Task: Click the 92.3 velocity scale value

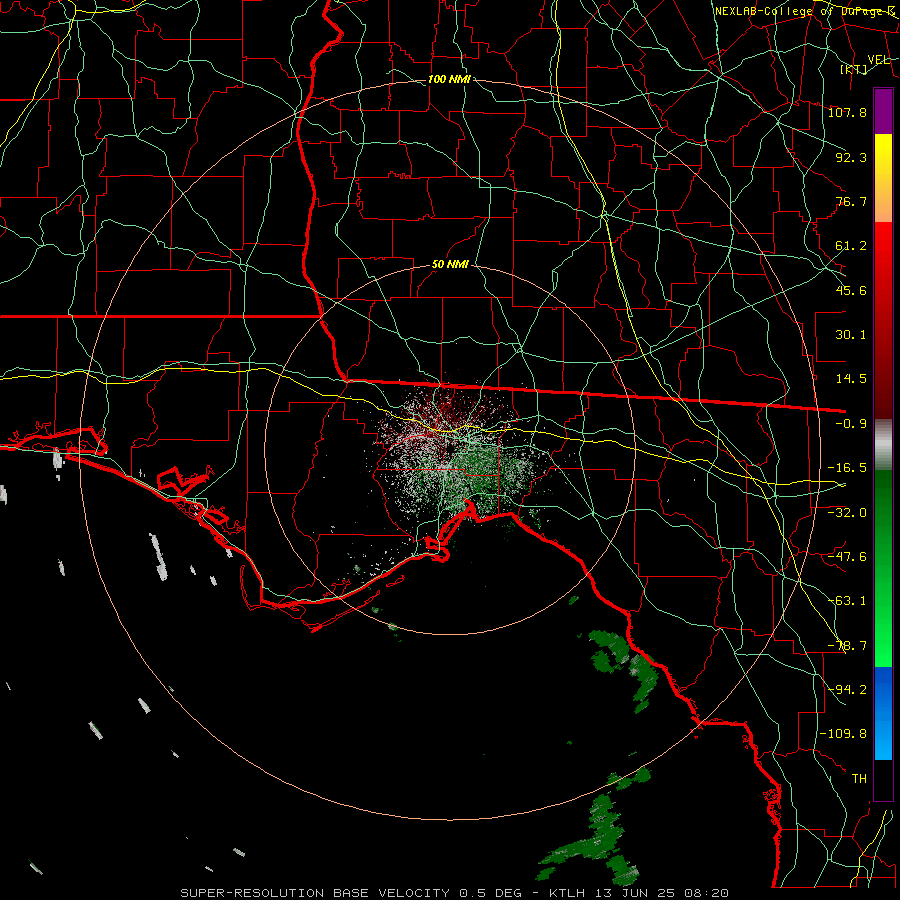Action: [851, 157]
